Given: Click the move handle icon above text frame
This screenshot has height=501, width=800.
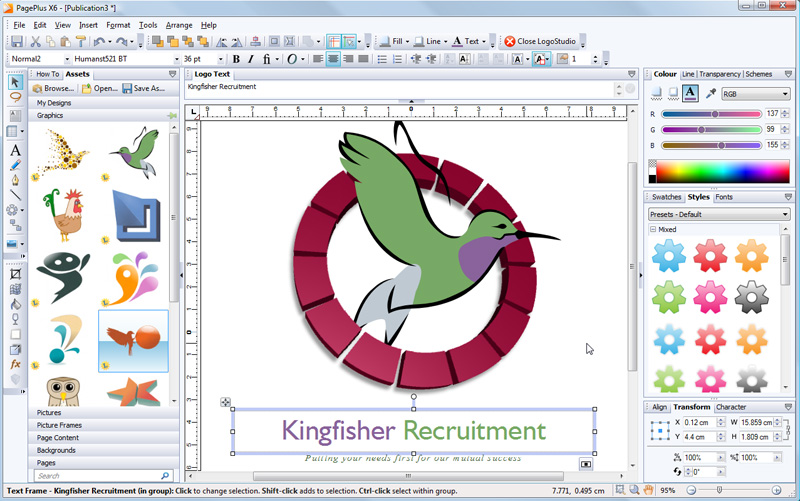Looking at the screenshot, I should pyautogui.click(x=226, y=402).
